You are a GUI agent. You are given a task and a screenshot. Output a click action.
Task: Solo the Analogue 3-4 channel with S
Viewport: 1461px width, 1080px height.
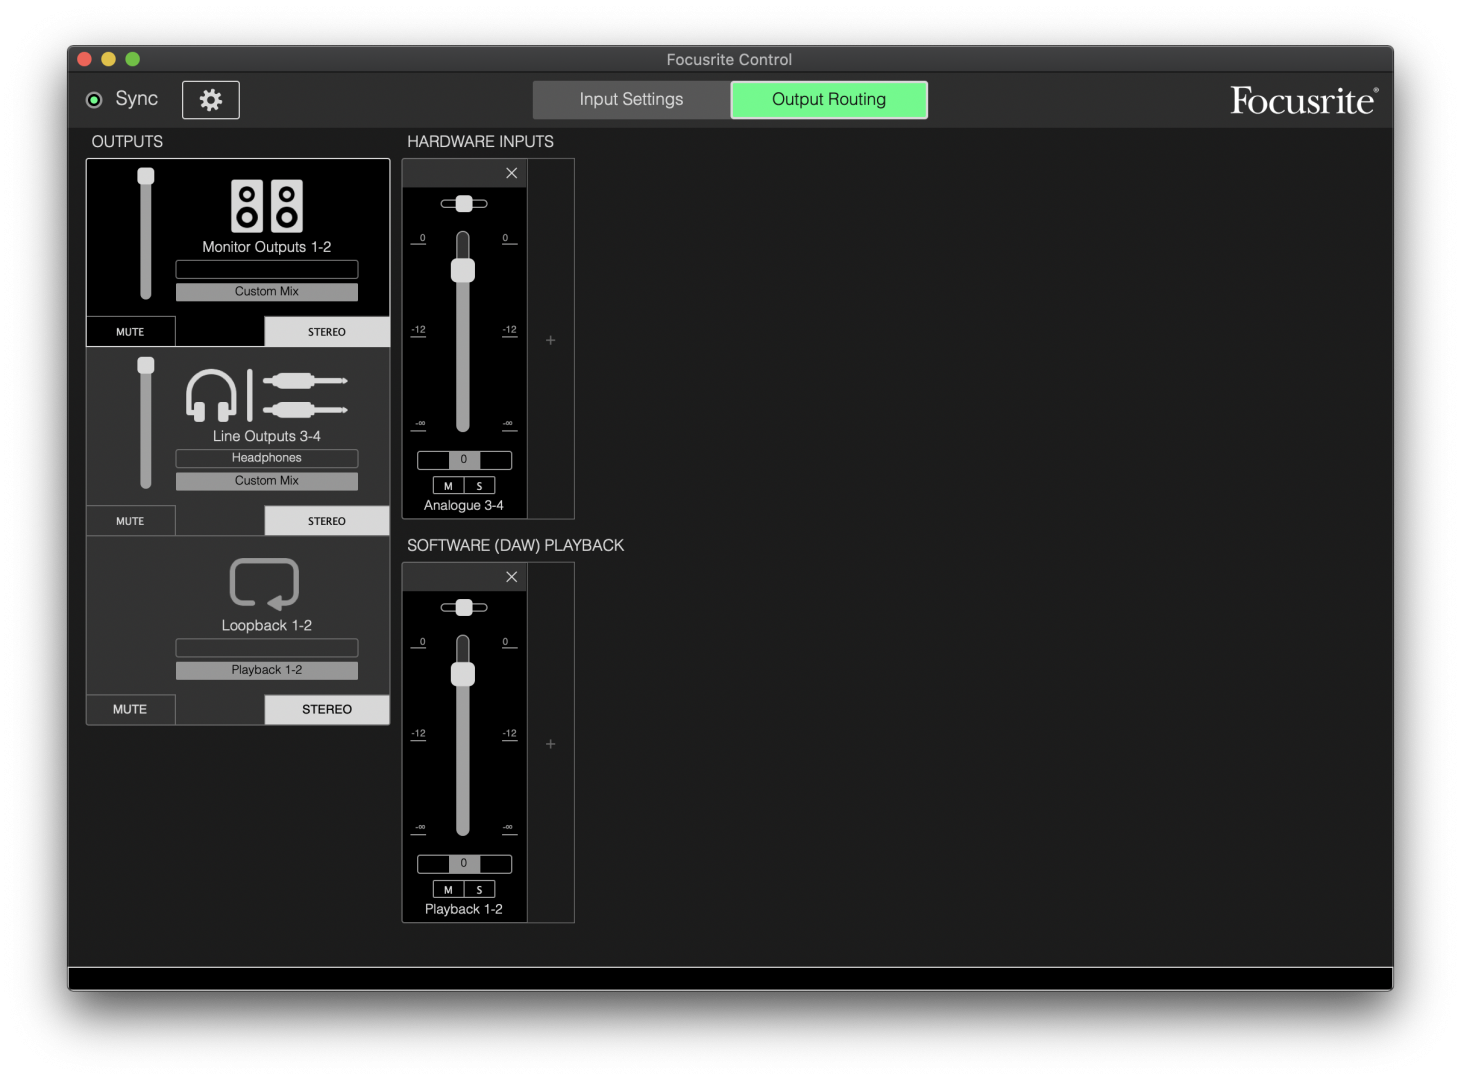coord(480,486)
